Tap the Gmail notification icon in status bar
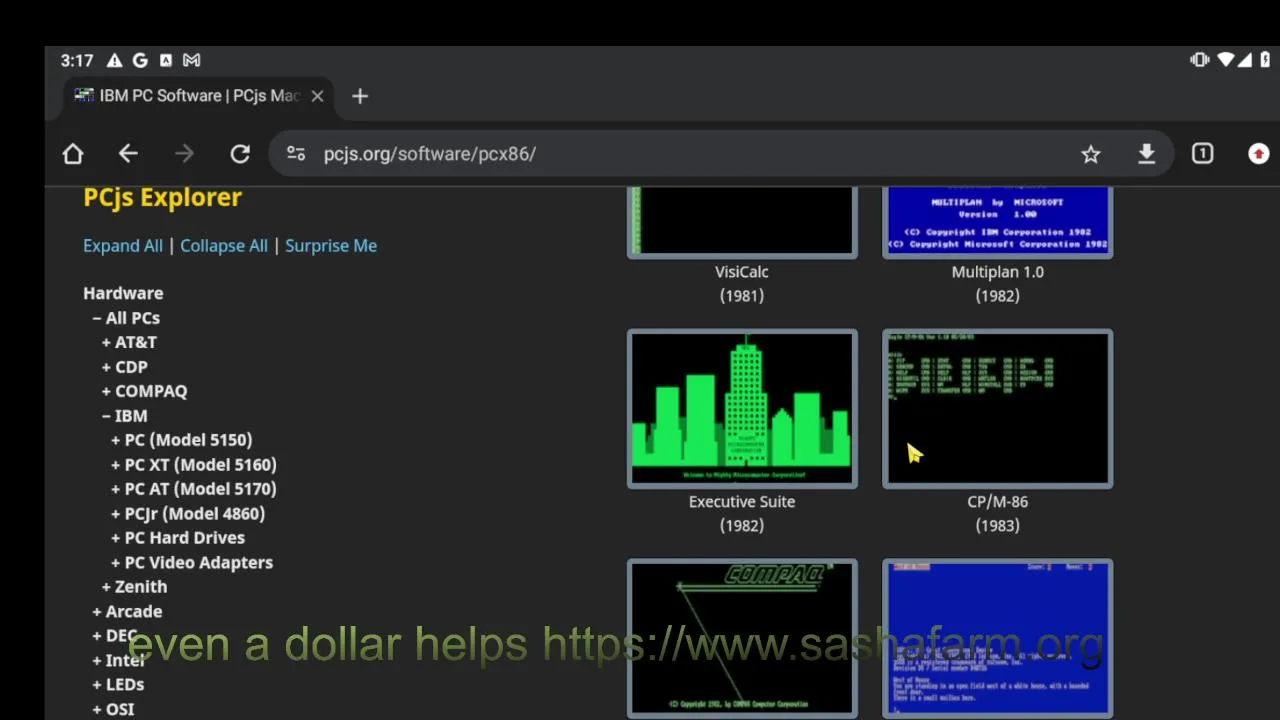1280x720 pixels. (191, 61)
